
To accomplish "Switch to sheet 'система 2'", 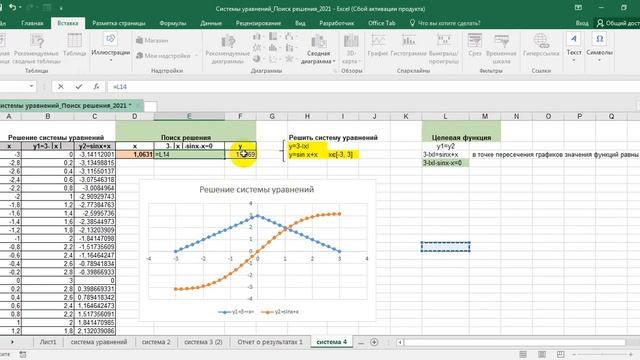I will 156,342.
